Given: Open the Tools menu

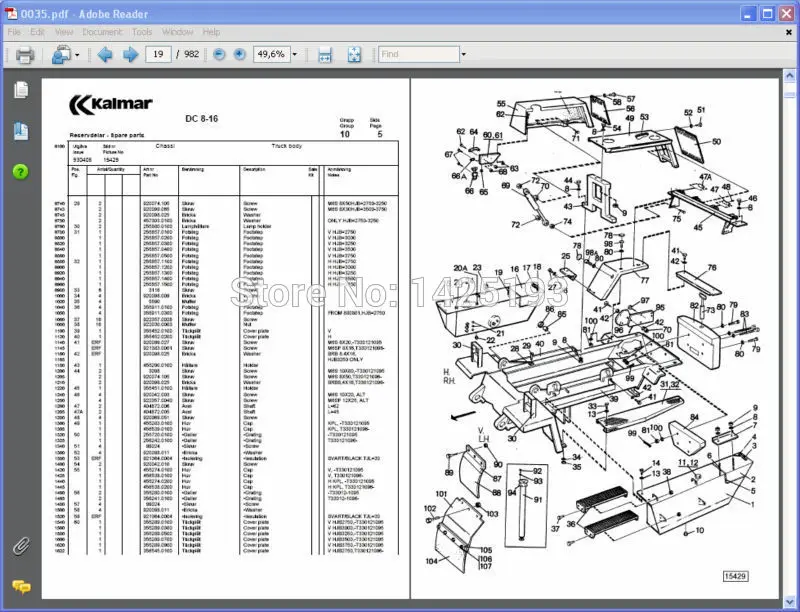Looking at the screenshot, I should 143,31.
